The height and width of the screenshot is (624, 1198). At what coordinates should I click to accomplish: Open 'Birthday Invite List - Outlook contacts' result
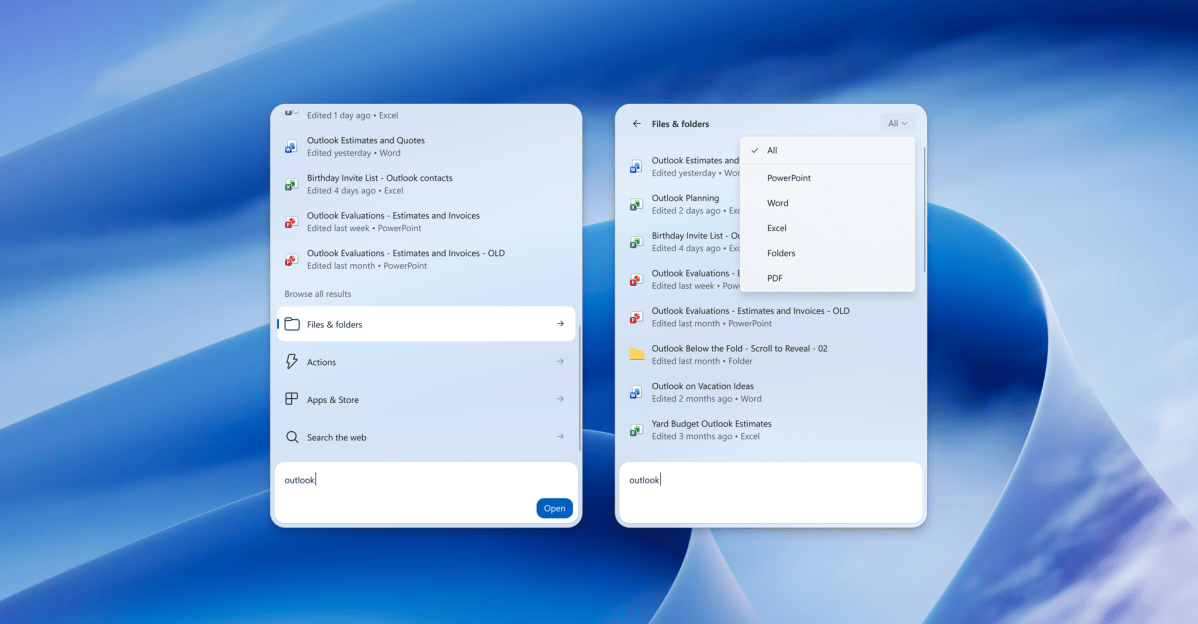coord(426,184)
